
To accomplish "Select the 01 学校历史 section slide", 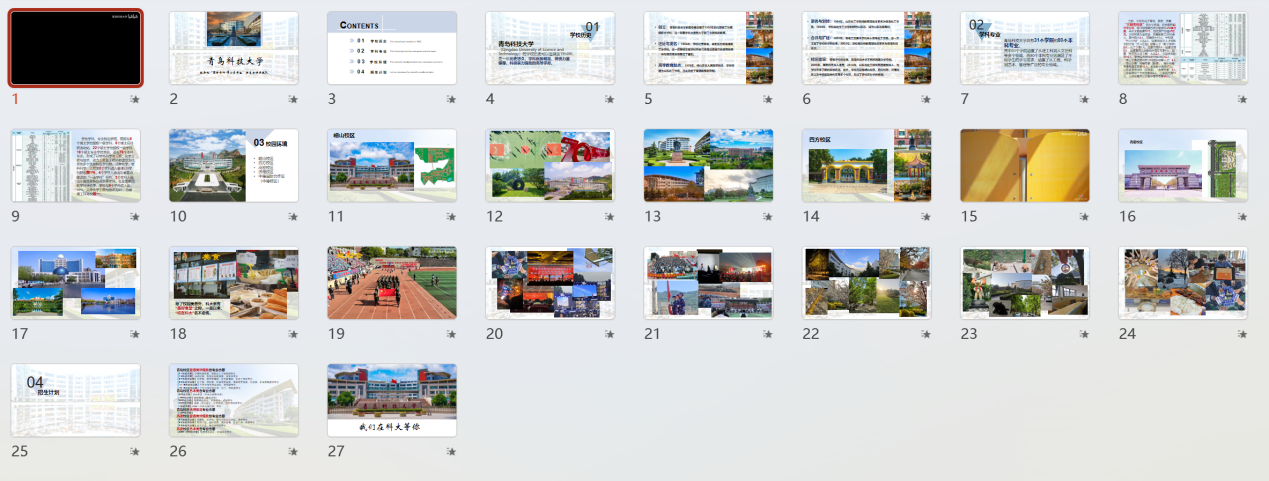I will (x=550, y=48).
